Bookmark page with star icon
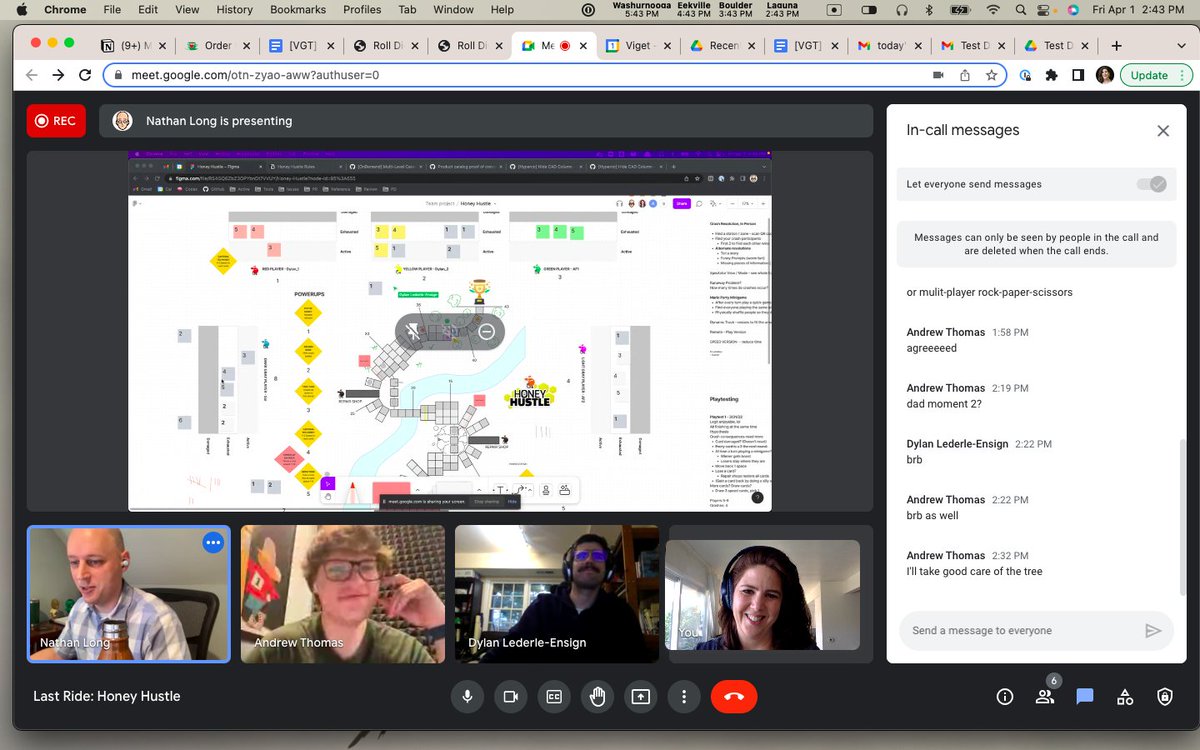 (x=991, y=75)
